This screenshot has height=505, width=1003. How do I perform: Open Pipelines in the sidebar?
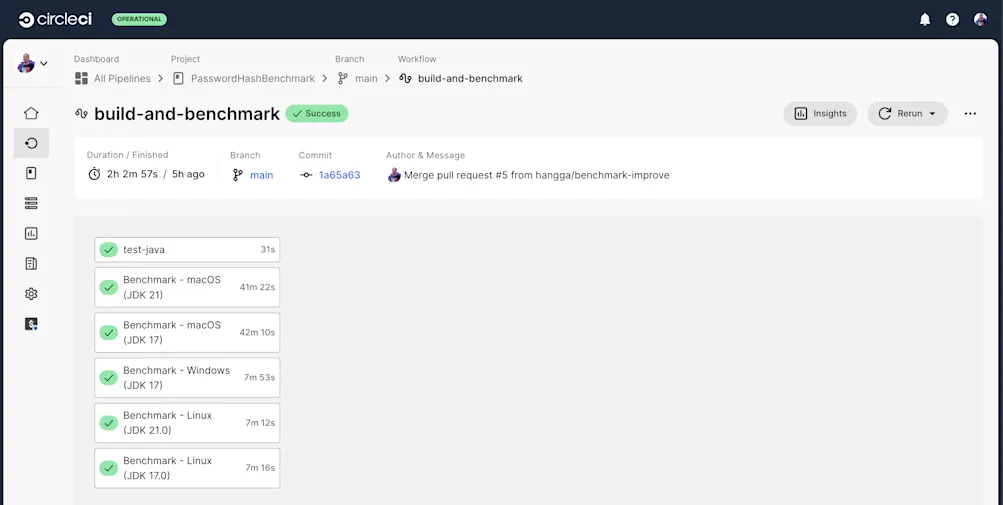31,143
